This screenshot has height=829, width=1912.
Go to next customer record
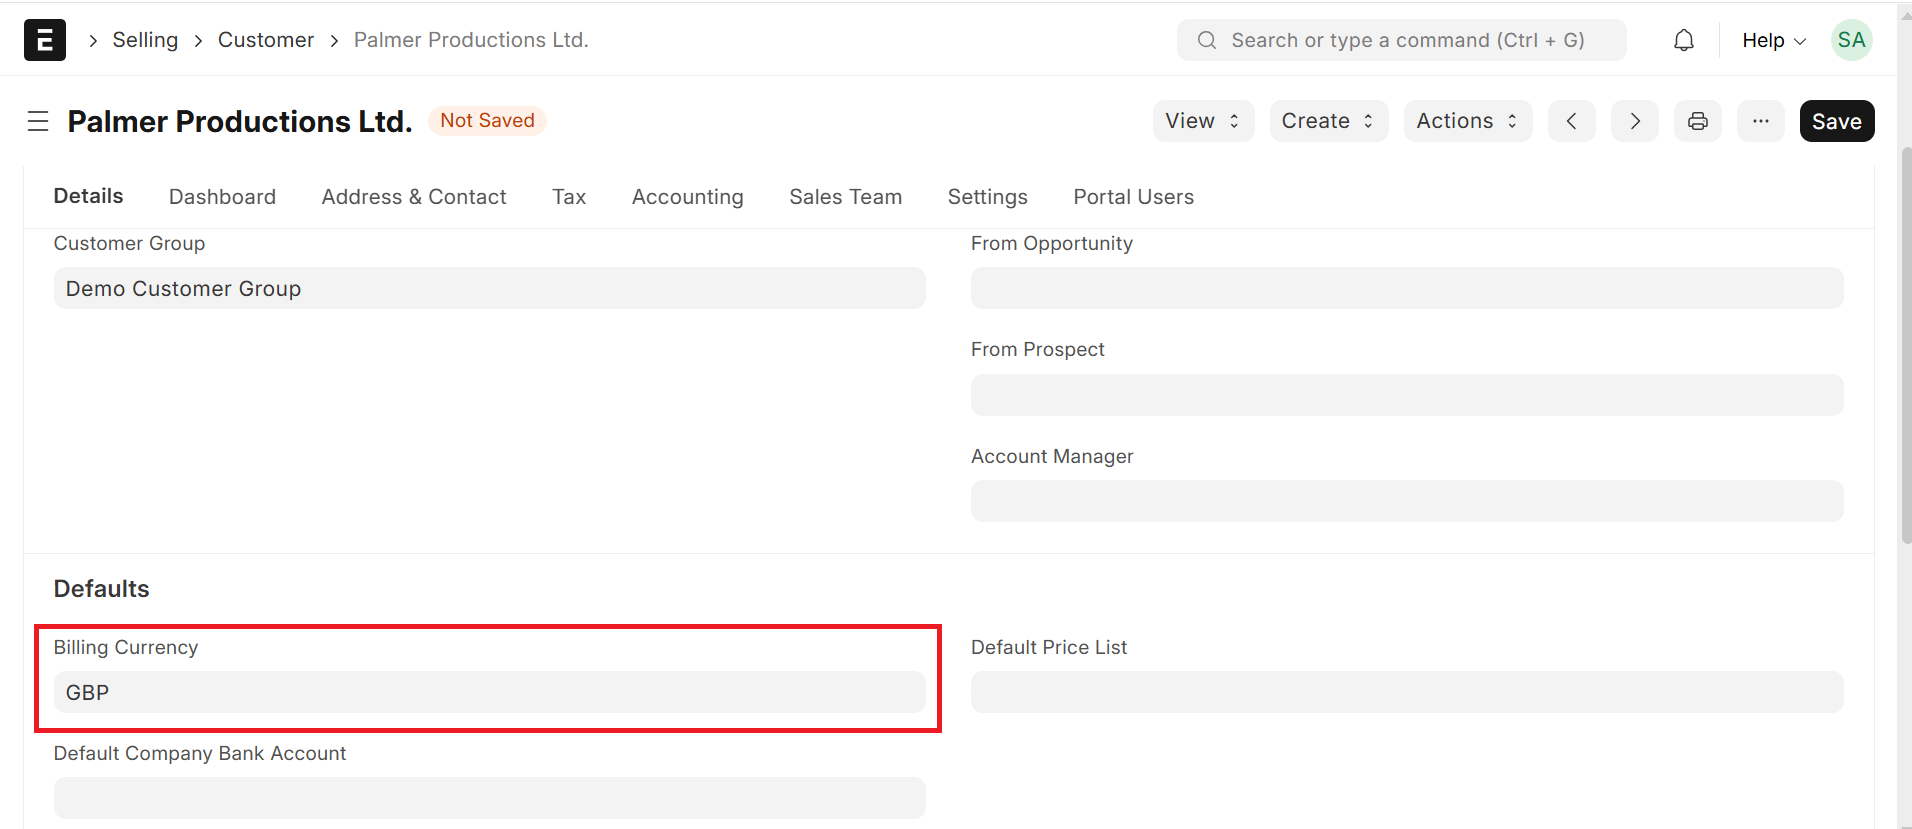1635,121
